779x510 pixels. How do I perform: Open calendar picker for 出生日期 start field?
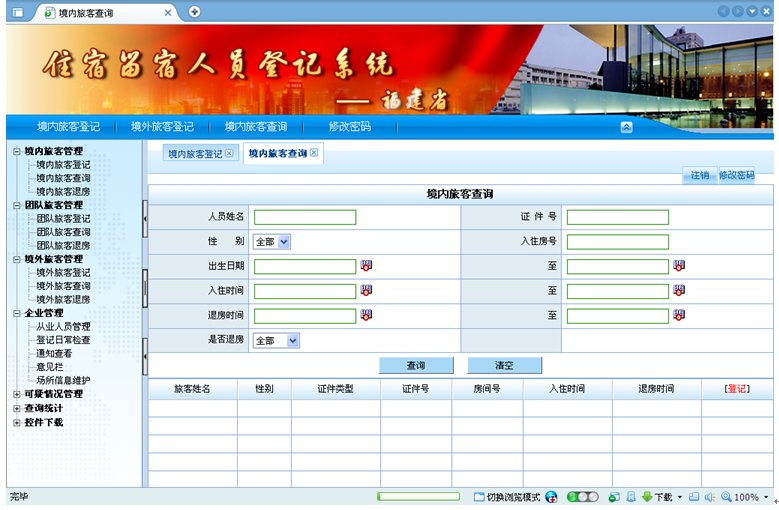(x=366, y=266)
